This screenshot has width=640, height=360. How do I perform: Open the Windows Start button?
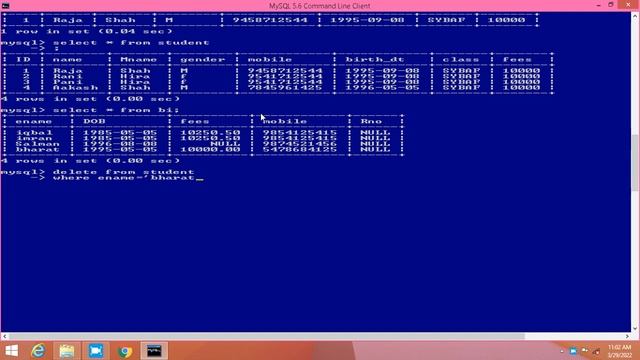click(x=11, y=351)
